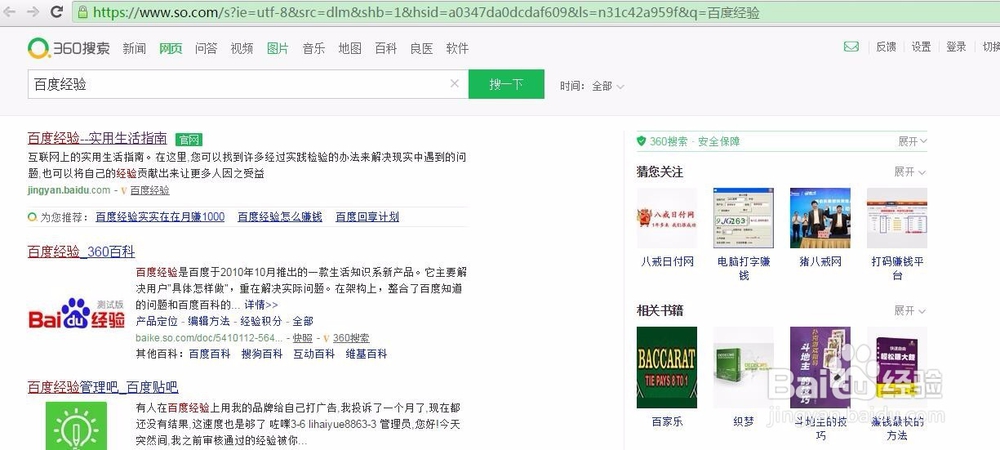Expand the 相关书籍 section
The width and height of the screenshot is (1000, 450).
[x=909, y=311]
